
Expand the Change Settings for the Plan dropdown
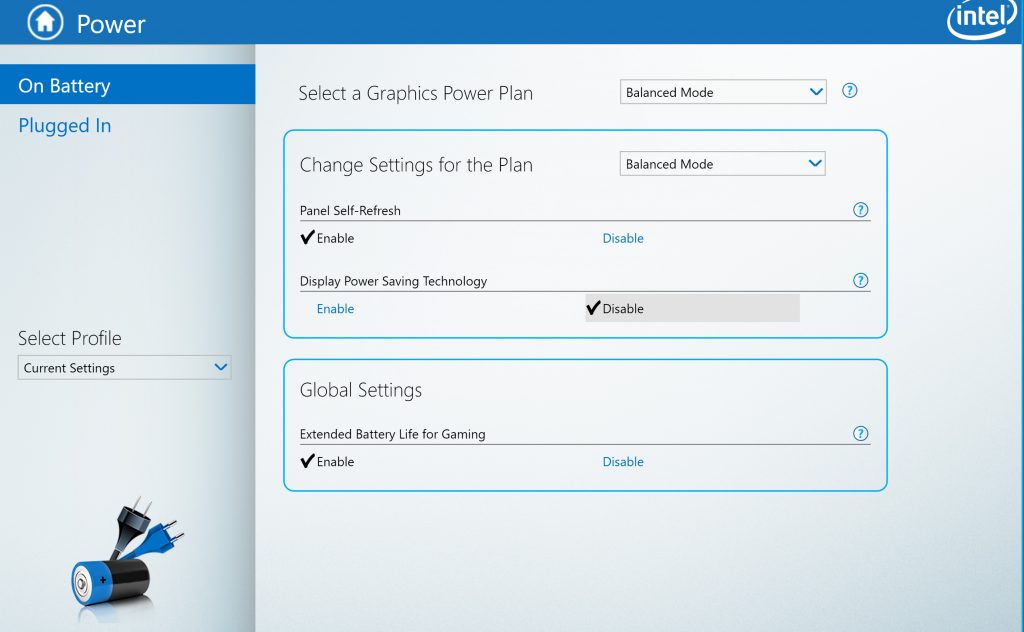tap(722, 164)
